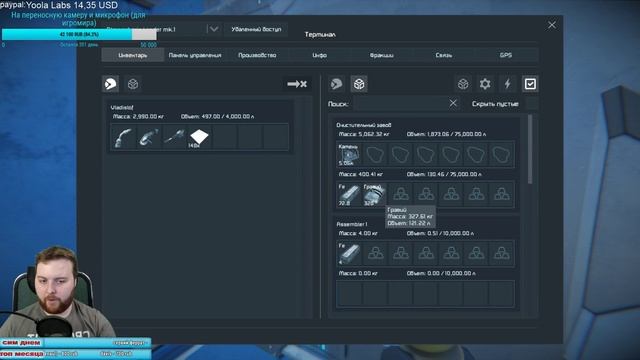Open the Инвентарь tab

coord(133,55)
